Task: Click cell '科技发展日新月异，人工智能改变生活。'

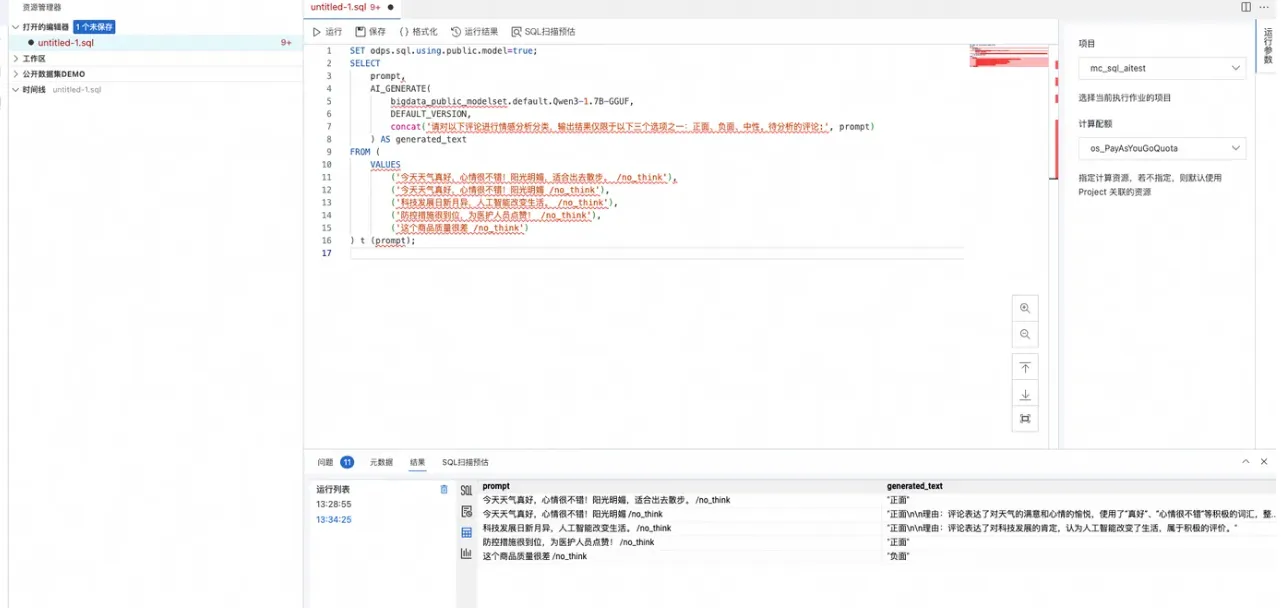Action: [577, 528]
